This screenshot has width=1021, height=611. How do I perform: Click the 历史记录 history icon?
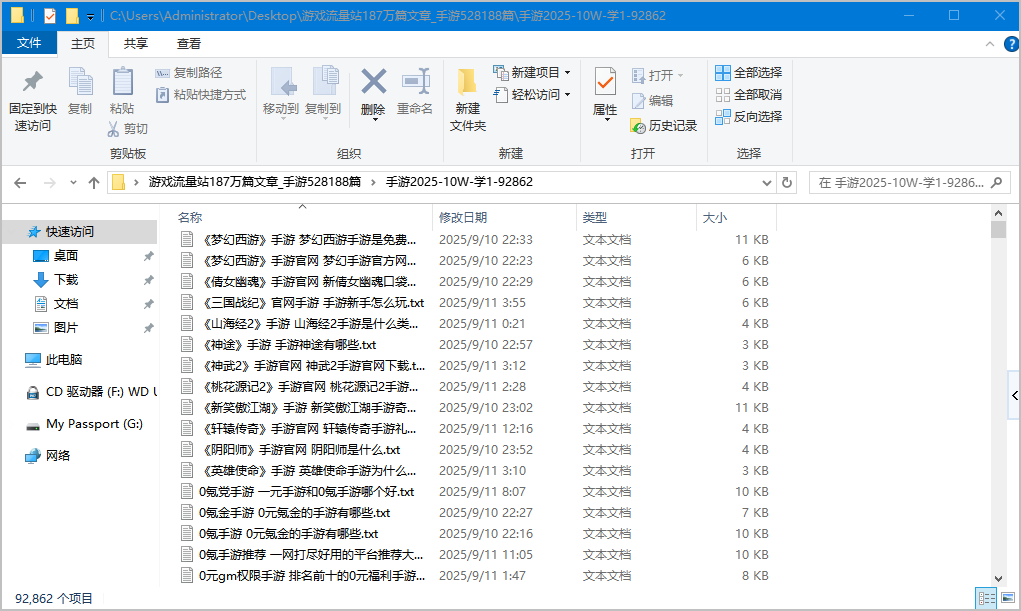coord(639,126)
